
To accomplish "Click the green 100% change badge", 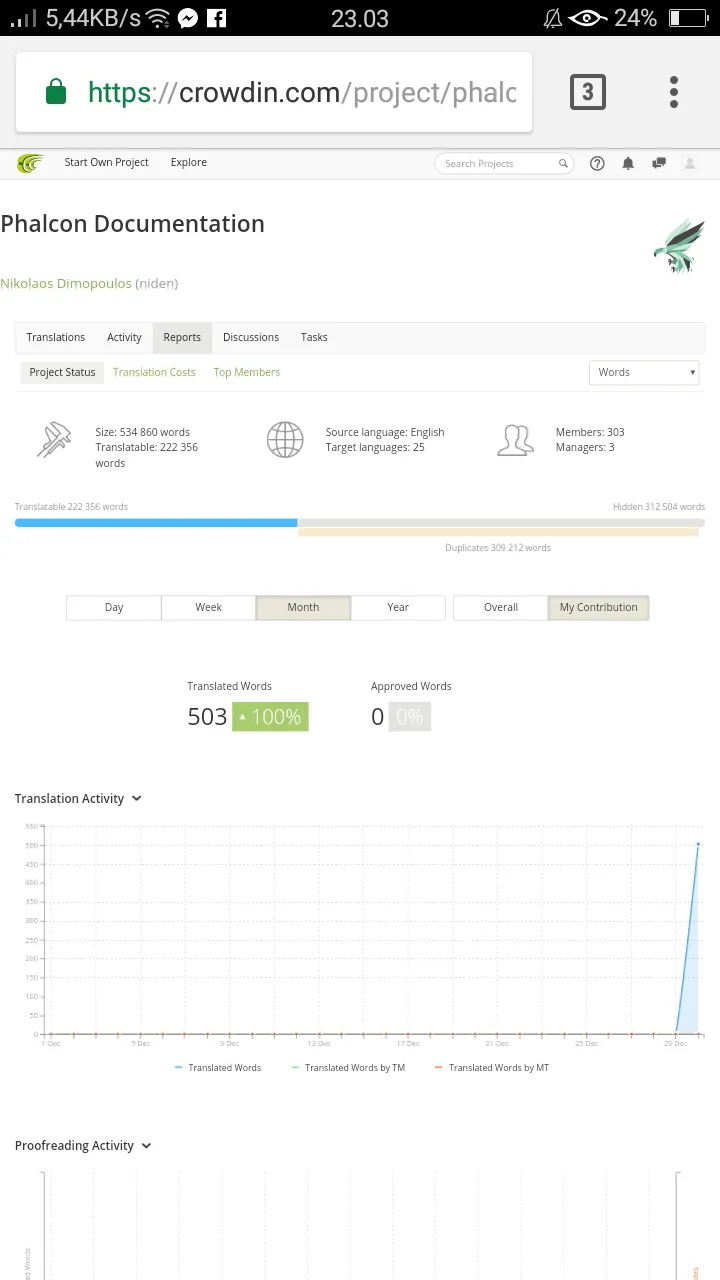I will pos(270,717).
